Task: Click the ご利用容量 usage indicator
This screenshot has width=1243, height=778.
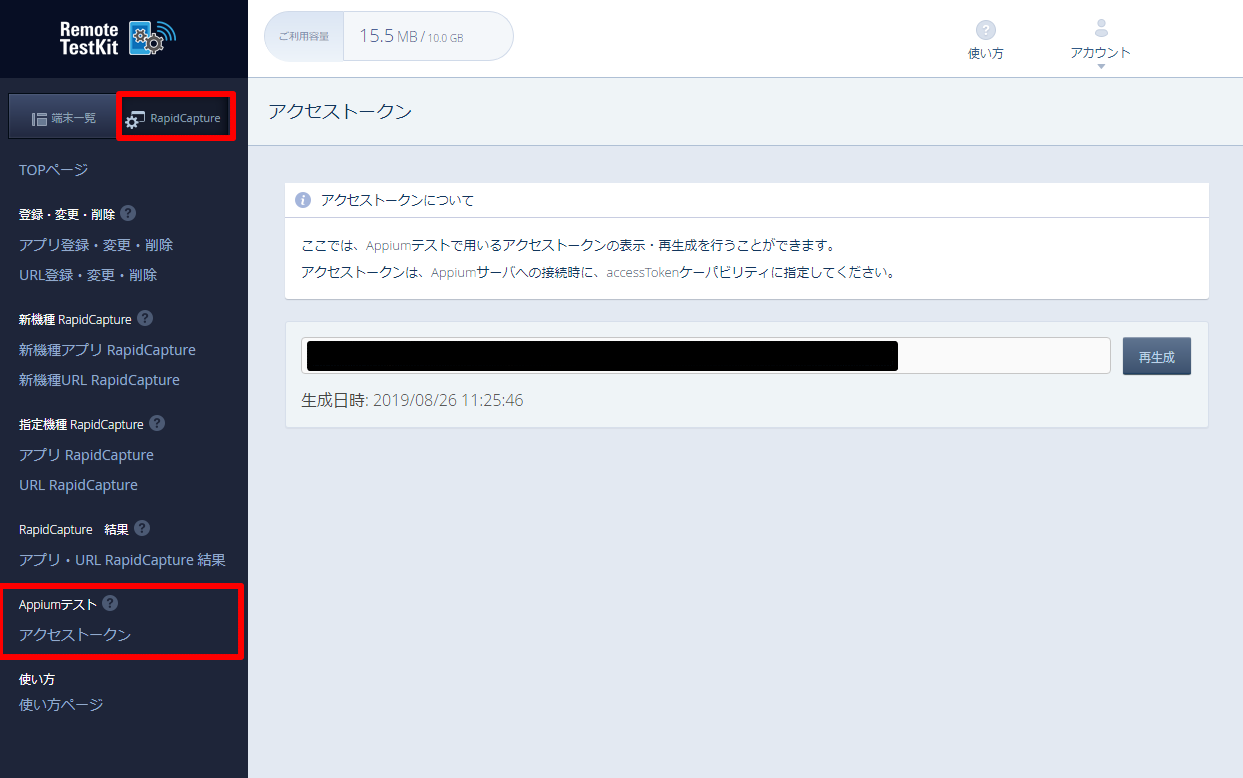Action: [x=389, y=36]
